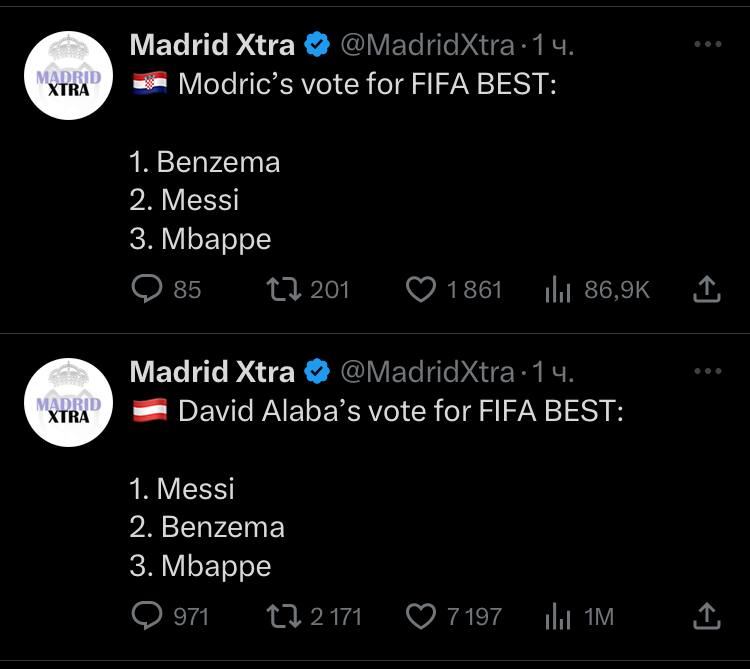750x669 pixels.
Task: Retweet the Modric FIFA BEST tweet
Action: [x=280, y=290]
